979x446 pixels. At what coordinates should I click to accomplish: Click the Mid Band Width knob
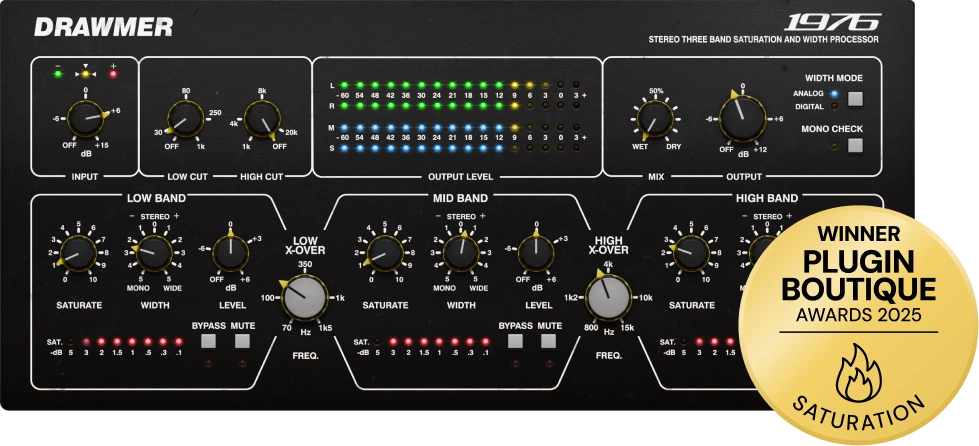(460, 252)
